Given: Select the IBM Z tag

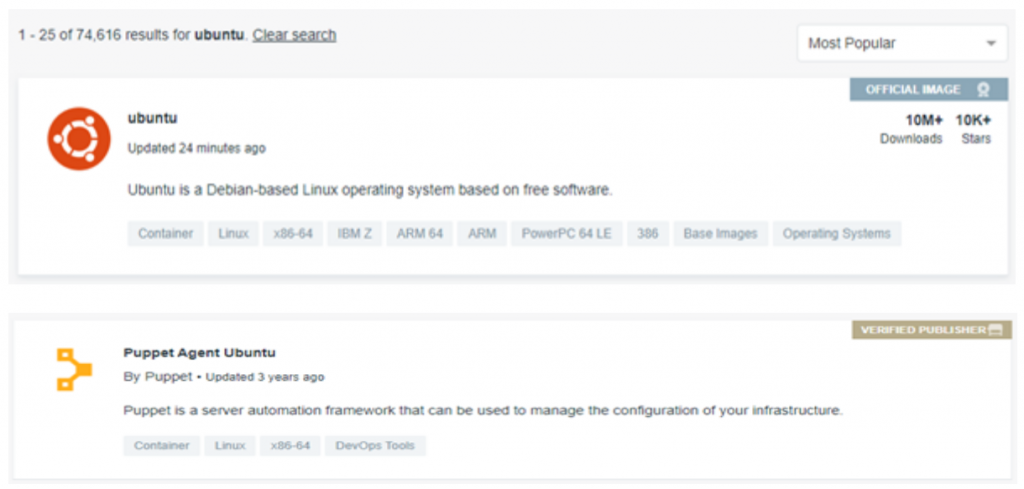Looking at the screenshot, I should (x=355, y=234).
